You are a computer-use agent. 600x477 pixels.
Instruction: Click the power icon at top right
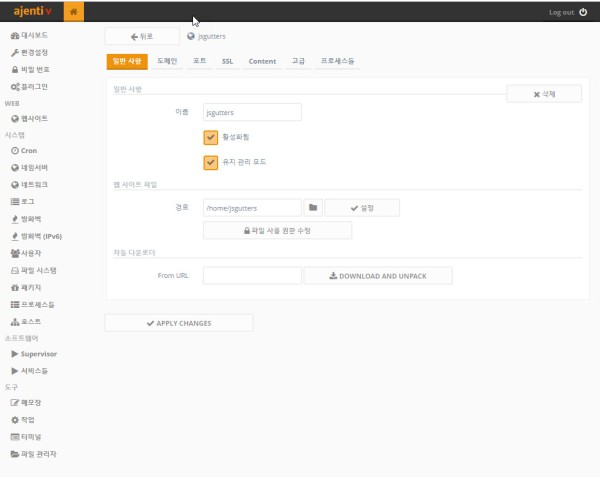coord(583,12)
